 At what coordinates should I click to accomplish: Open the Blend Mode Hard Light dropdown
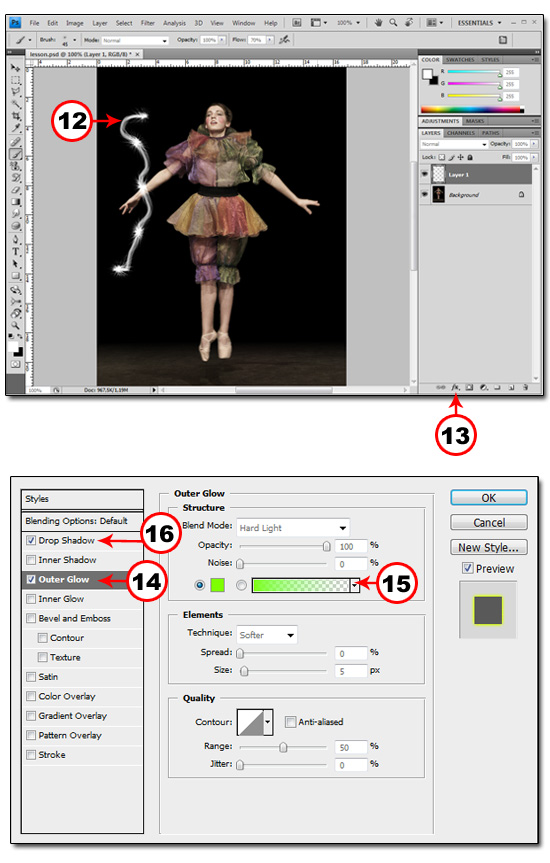[293, 528]
